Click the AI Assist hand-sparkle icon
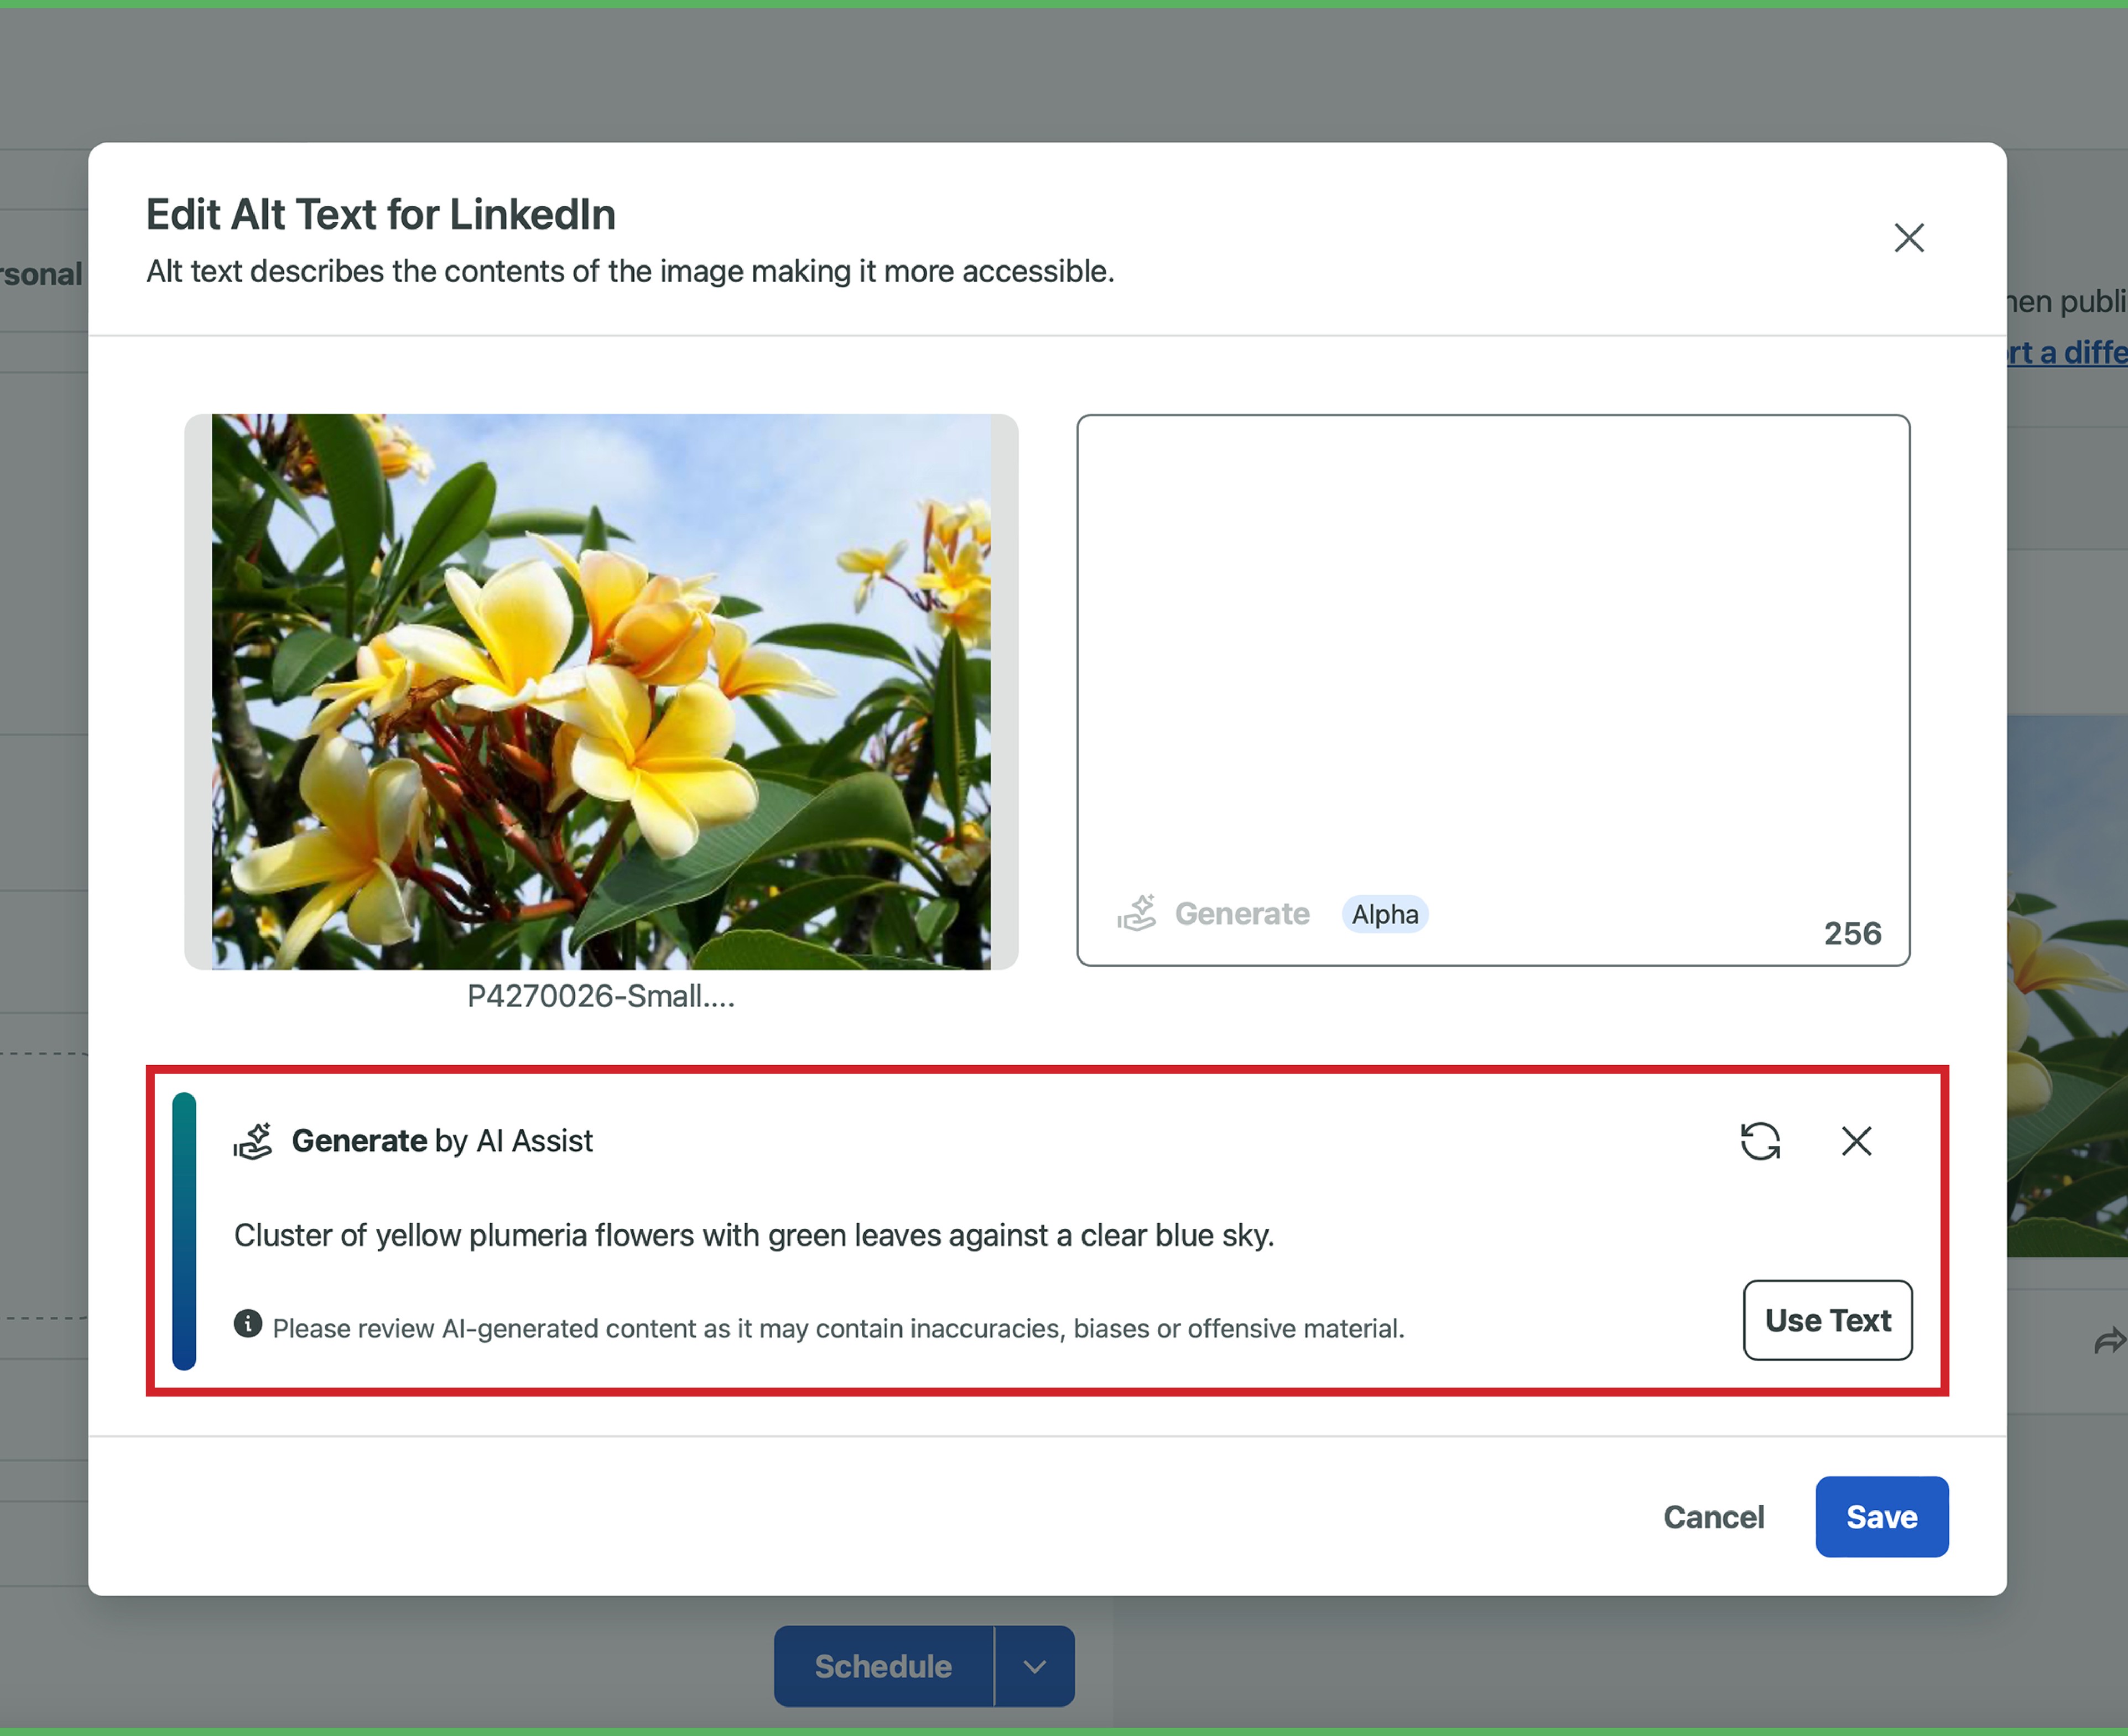This screenshot has width=2128, height=1736. tap(253, 1141)
